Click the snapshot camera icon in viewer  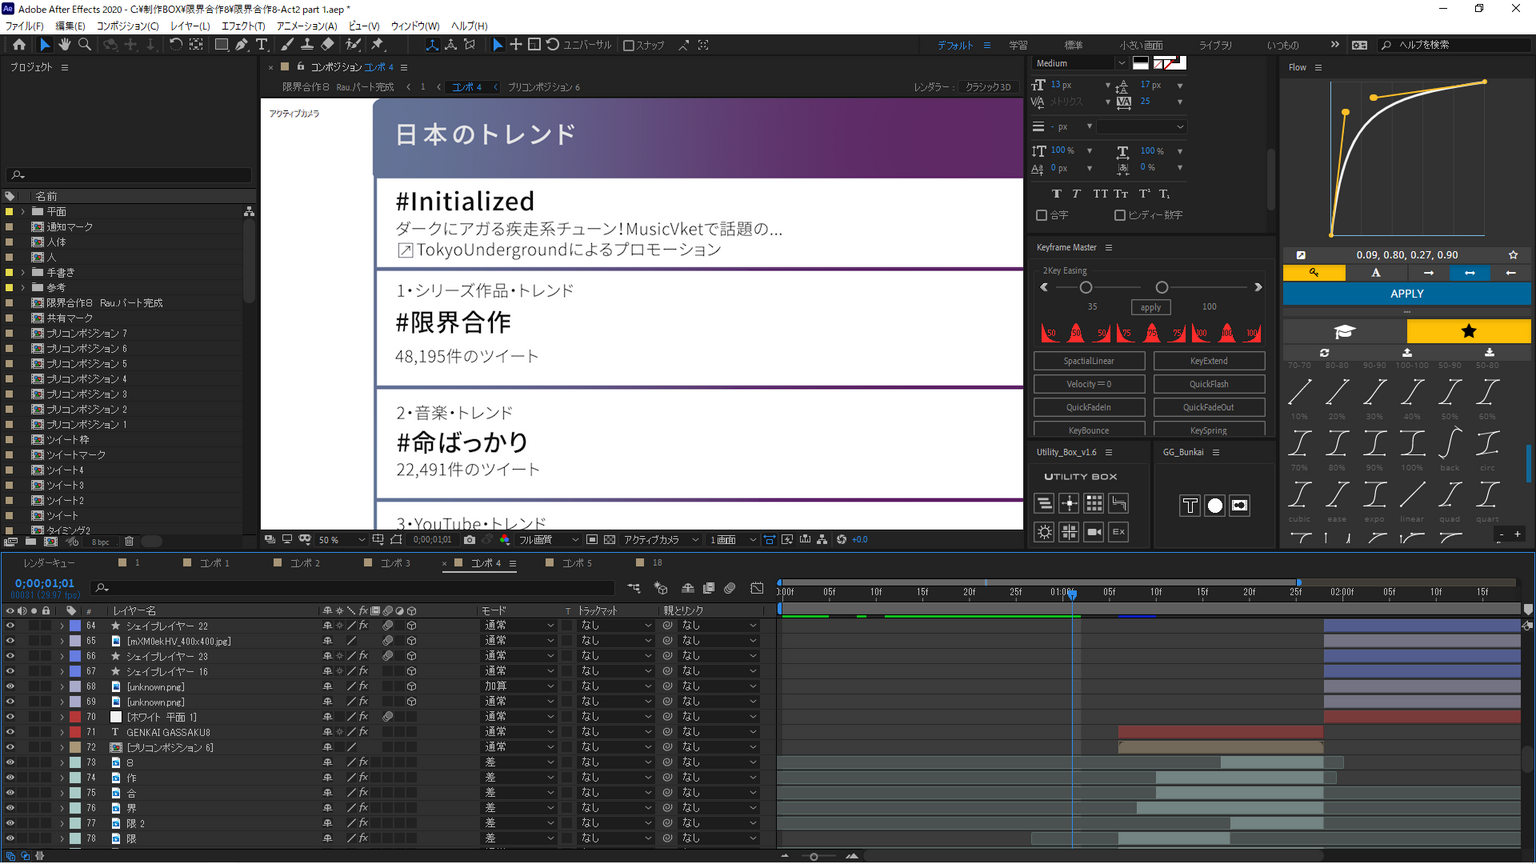click(x=469, y=540)
